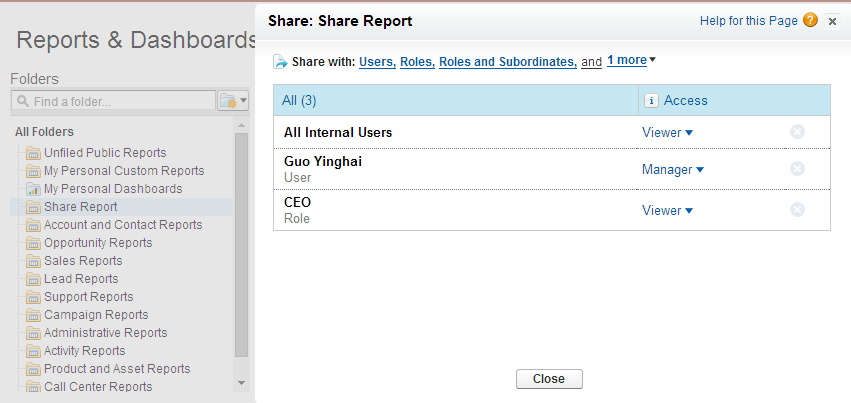
Task: Share with Users link
Action: pyautogui.click(x=377, y=62)
